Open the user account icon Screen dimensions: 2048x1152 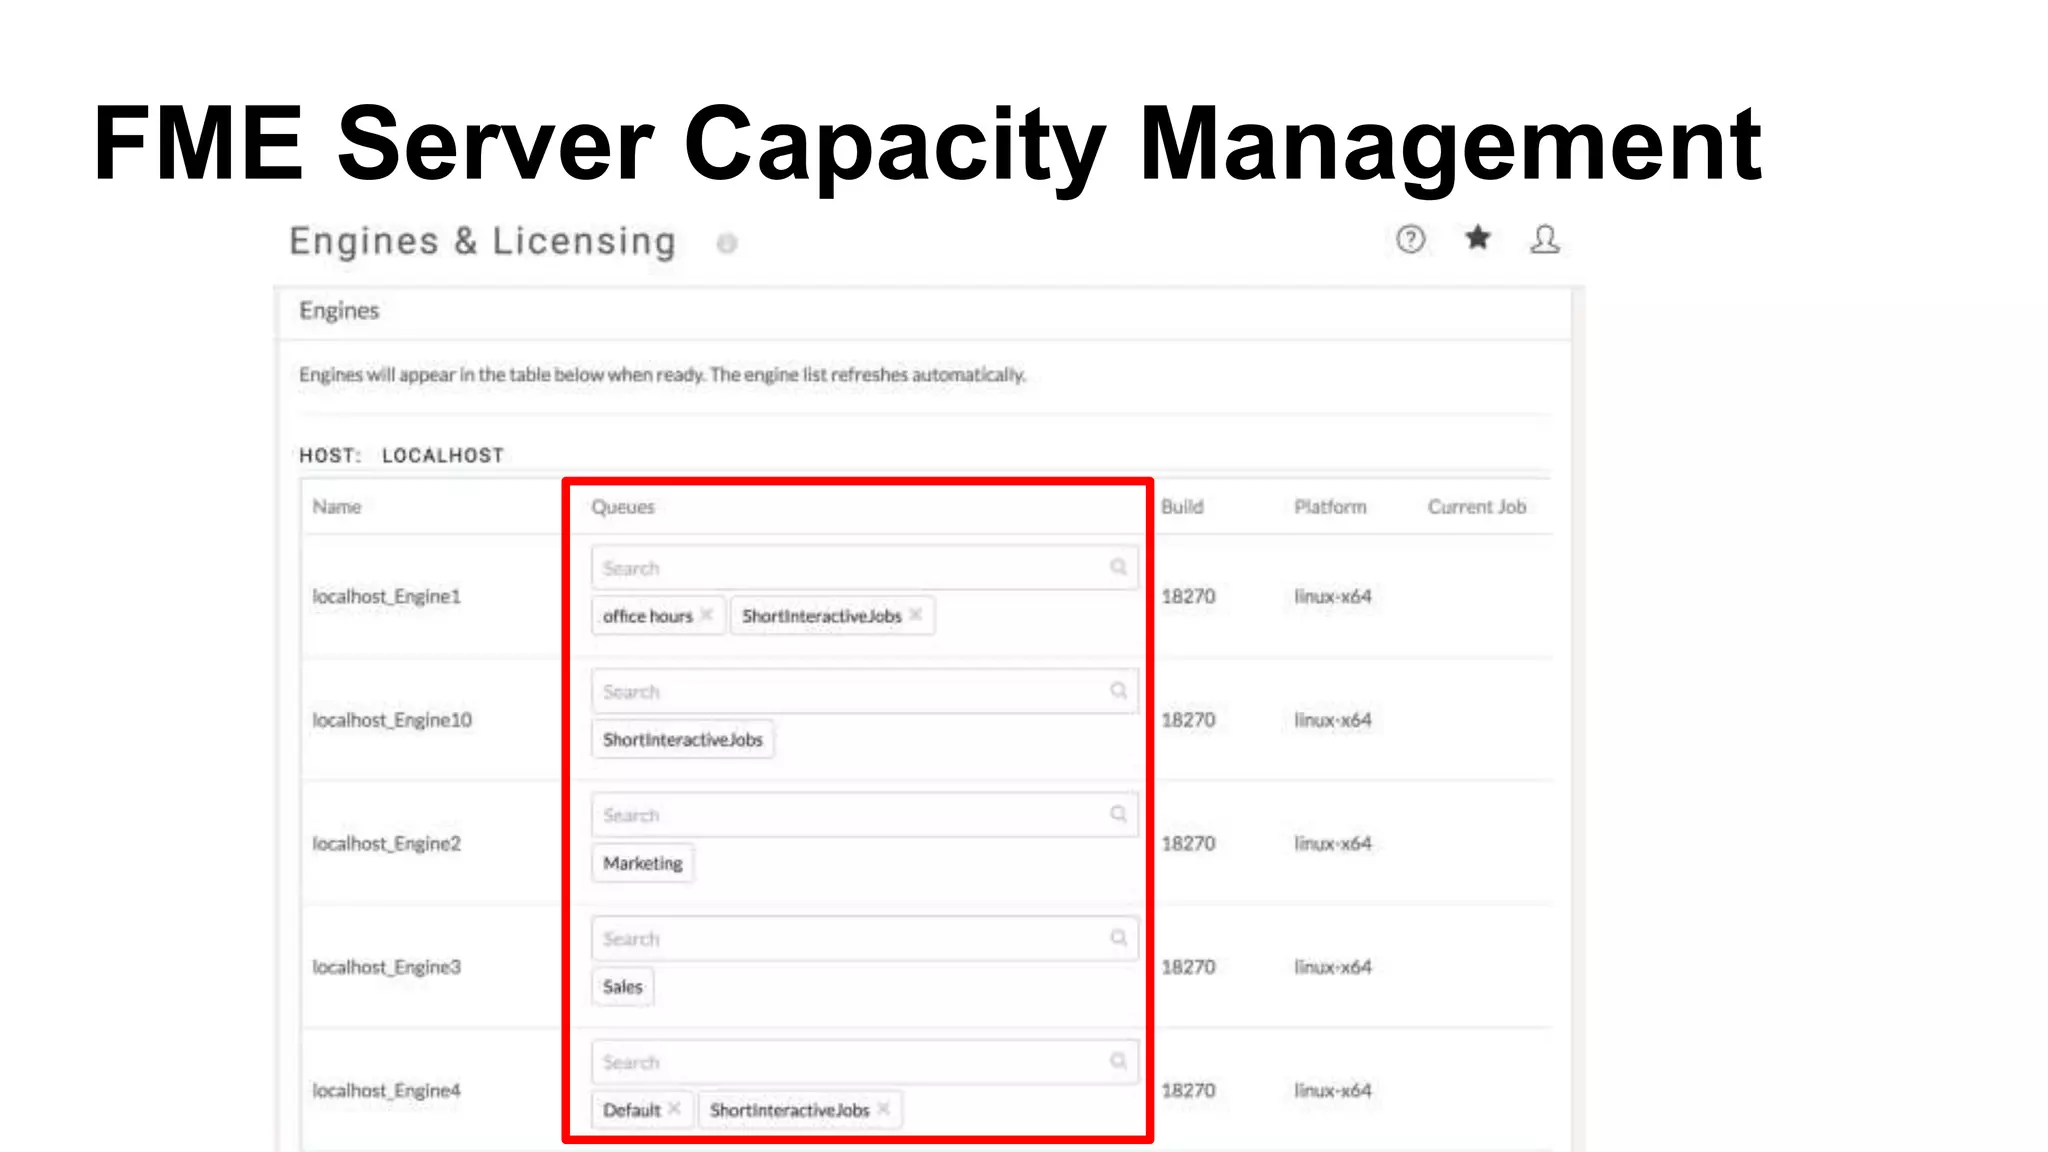pos(1544,239)
